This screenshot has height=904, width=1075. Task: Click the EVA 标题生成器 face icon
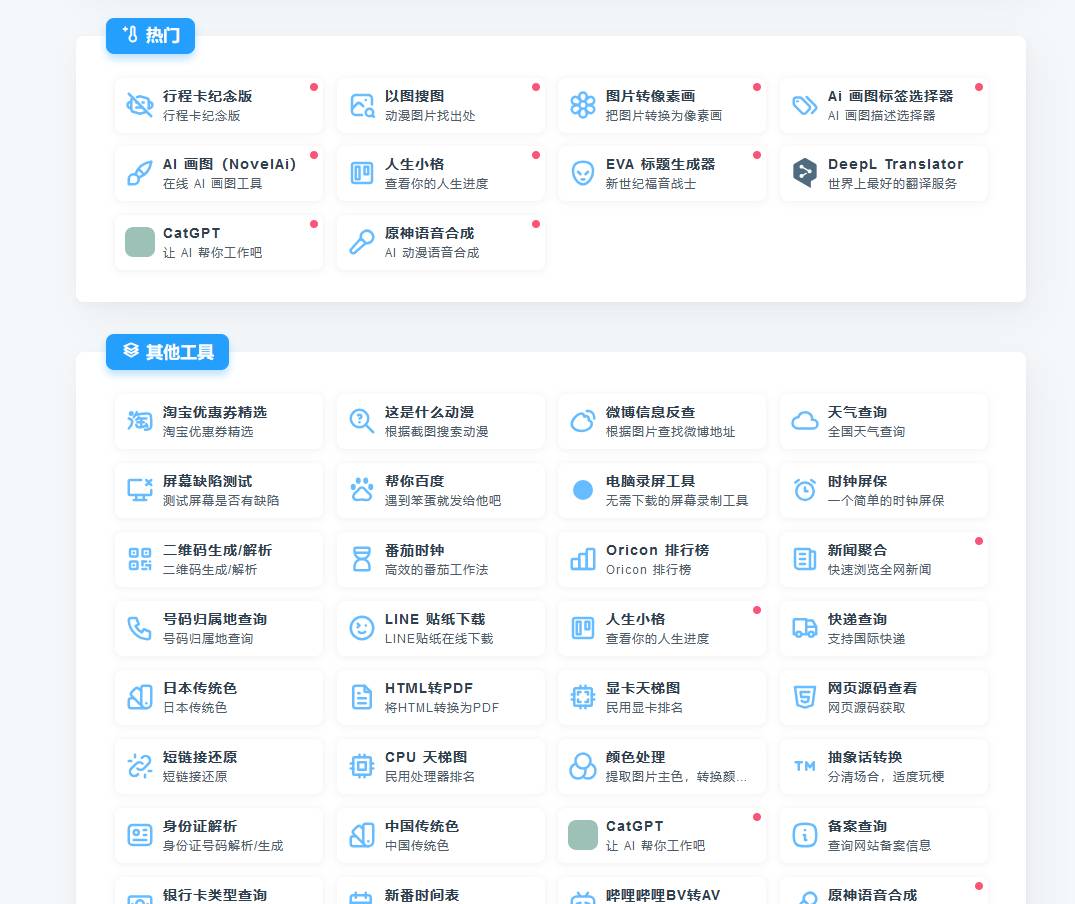(583, 173)
